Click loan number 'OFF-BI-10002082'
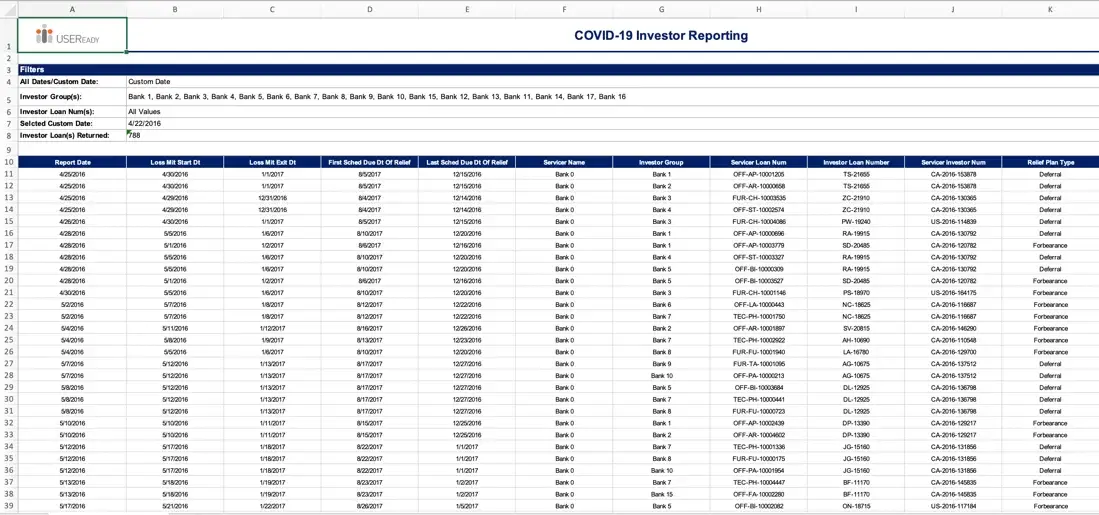 (758, 506)
